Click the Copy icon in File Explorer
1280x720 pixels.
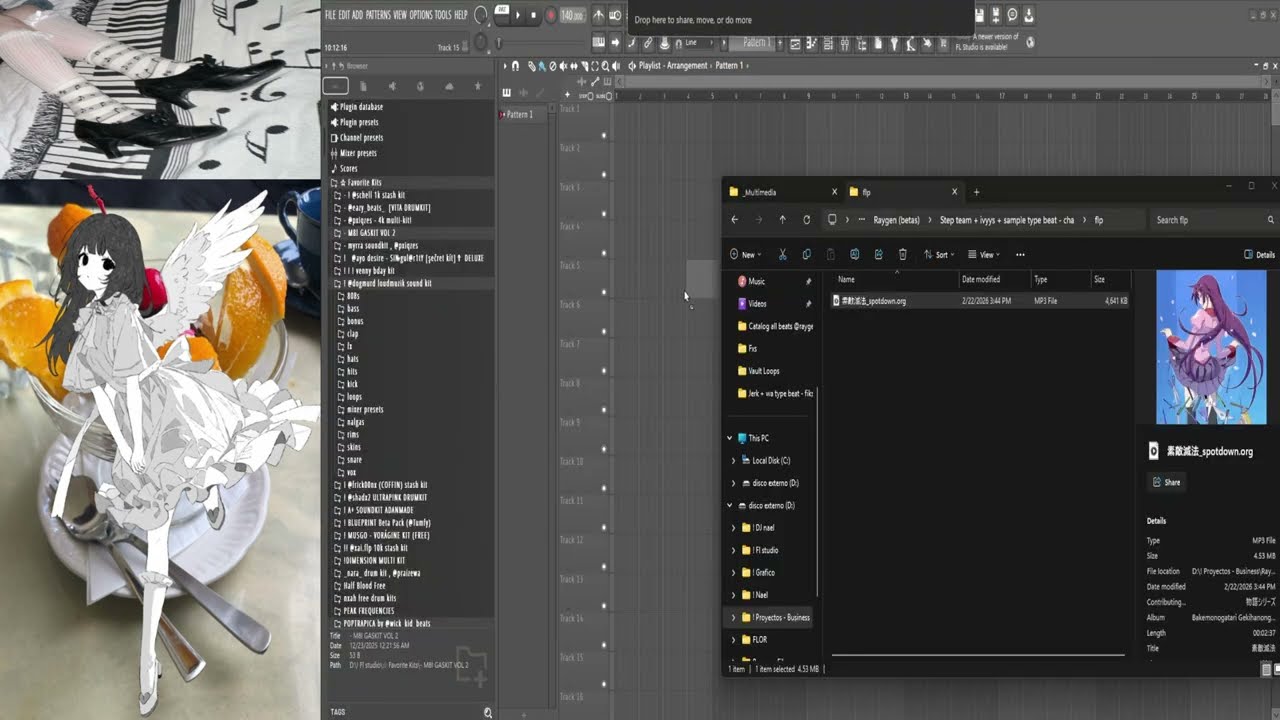click(x=806, y=255)
